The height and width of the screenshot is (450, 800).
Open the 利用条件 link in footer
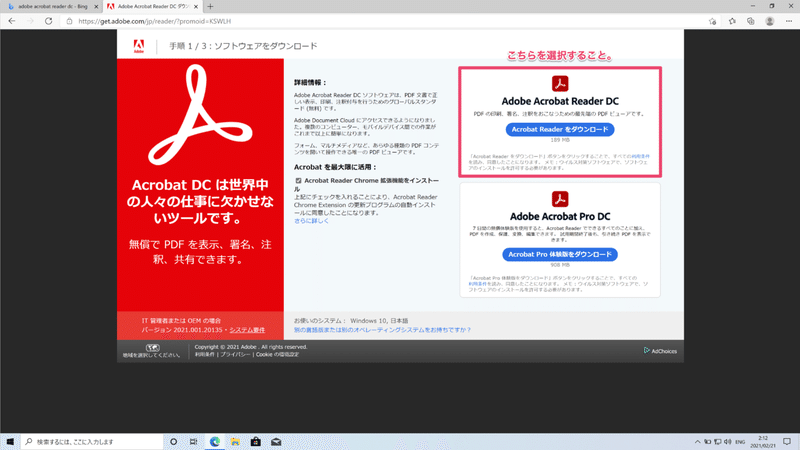tap(205, 354)
